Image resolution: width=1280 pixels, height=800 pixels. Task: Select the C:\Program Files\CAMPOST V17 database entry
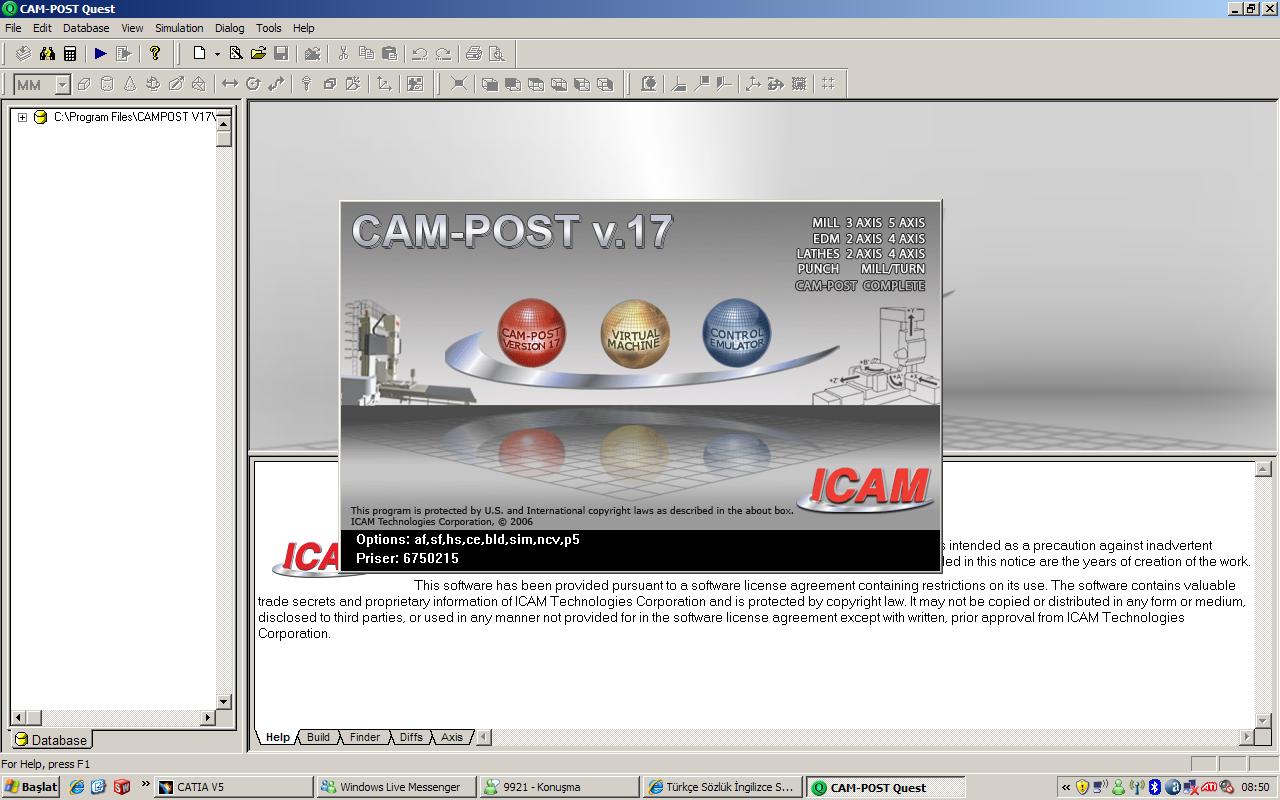(x=134, y=117)
